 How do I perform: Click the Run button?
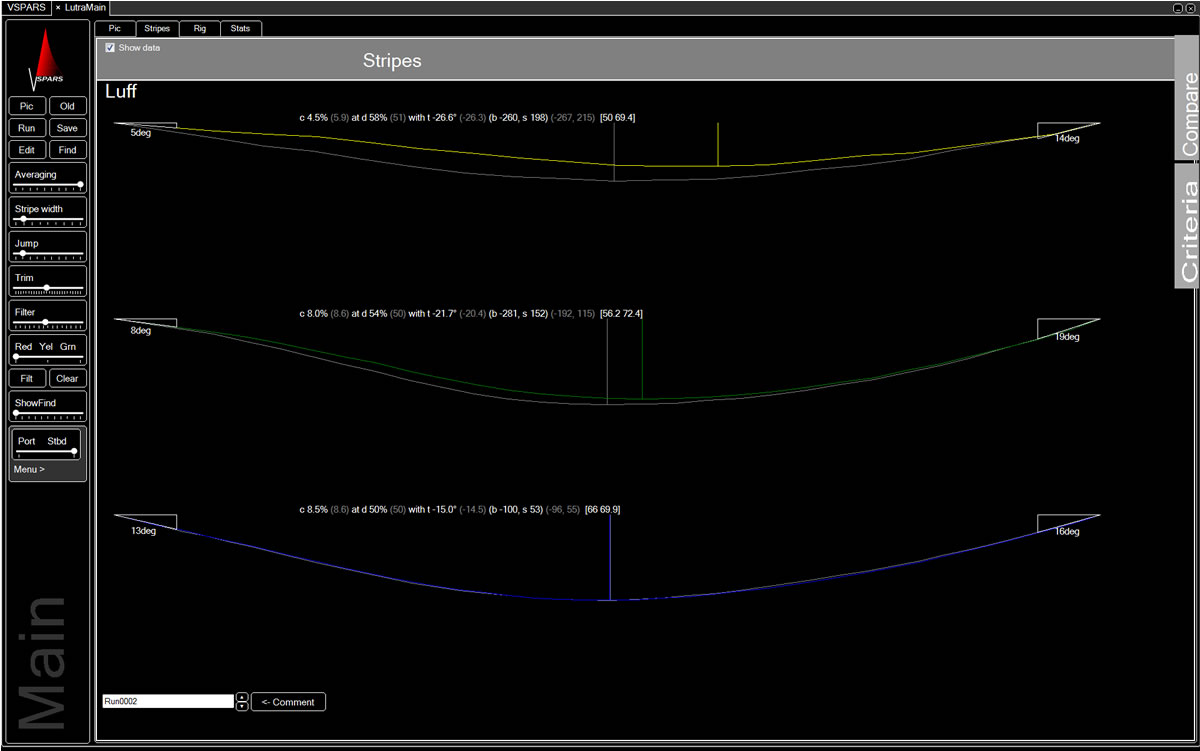coord(27,128)
